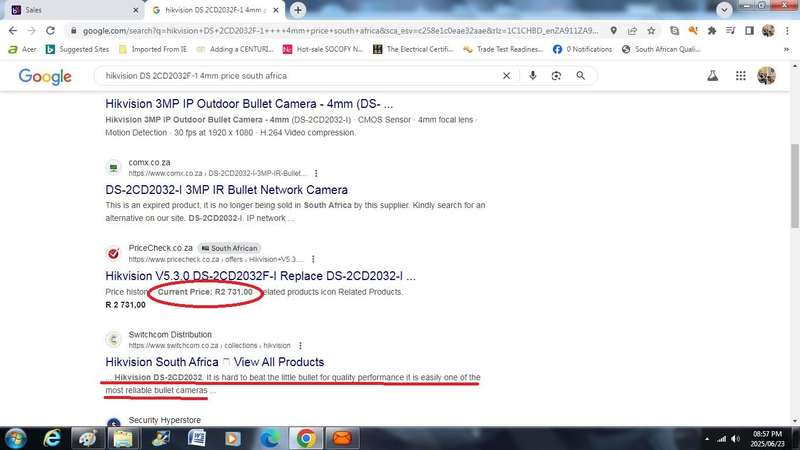Viewport: 800px width, 450px height.
Task: Select the hikvision search results tab
Action: 214,10
